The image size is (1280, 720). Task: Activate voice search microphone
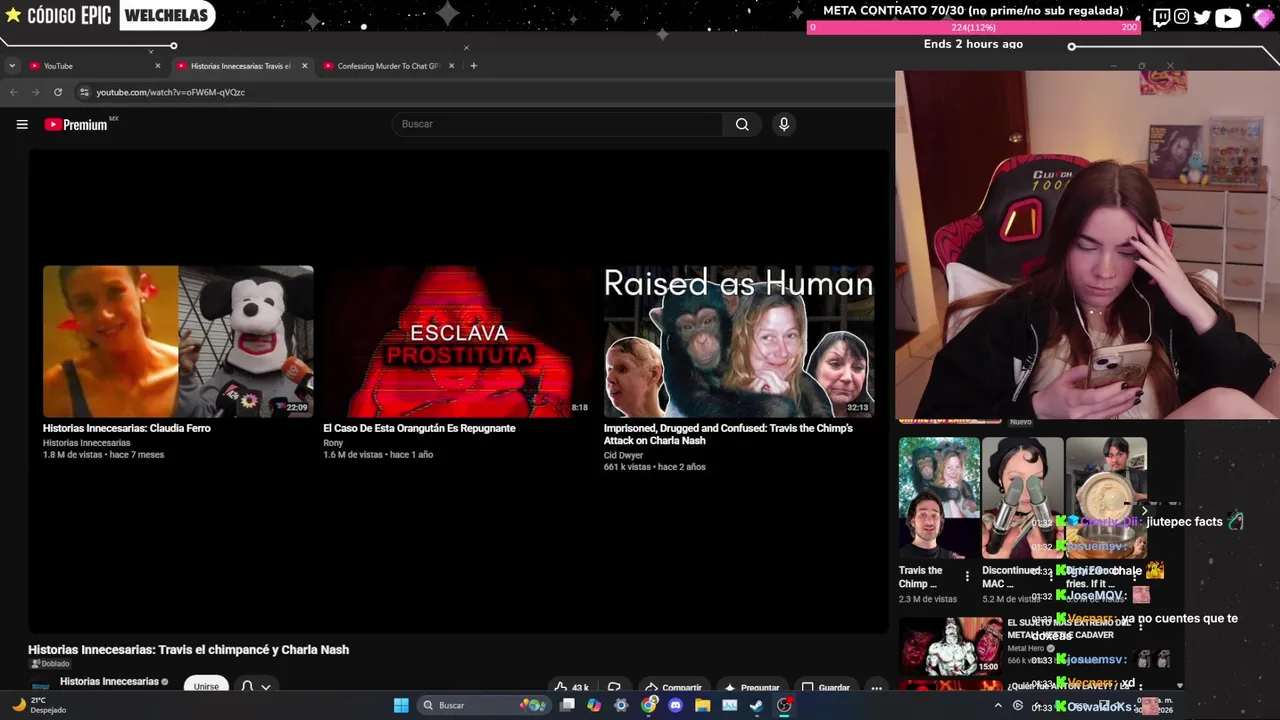784,124
